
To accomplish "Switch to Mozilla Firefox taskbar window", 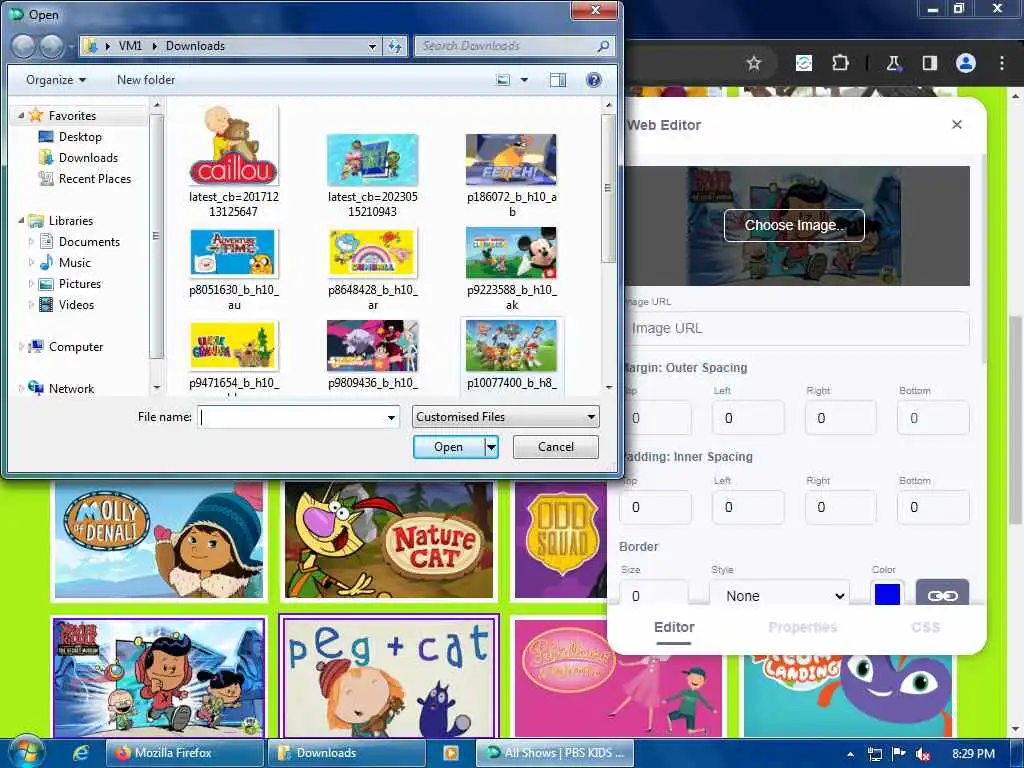I will tap(185, 752).
